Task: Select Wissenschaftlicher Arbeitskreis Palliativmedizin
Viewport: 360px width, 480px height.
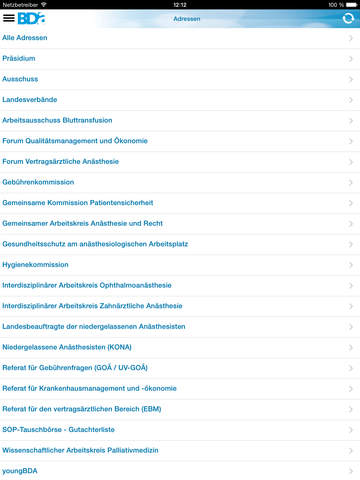Action: point(180,450)
